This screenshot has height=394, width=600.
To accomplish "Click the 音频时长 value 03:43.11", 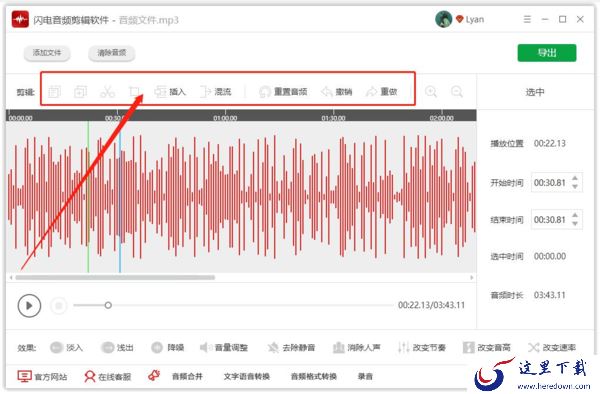I will click(550, 295).
